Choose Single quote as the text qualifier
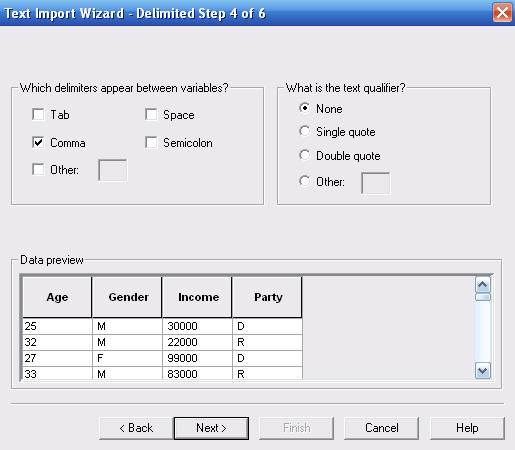 [x=304, y=131]
